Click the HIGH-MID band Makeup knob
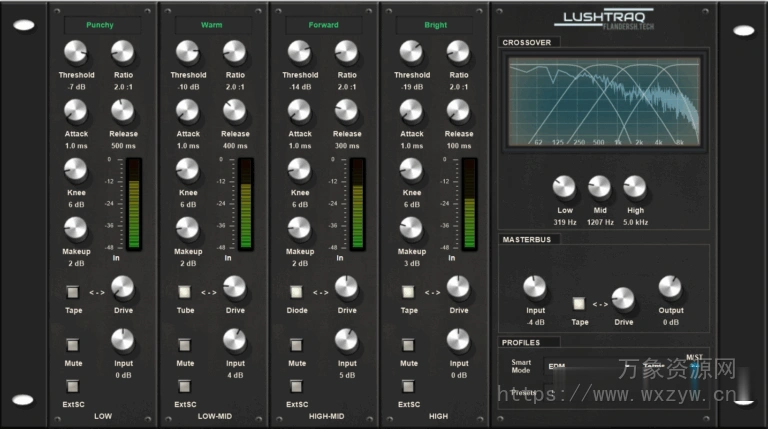Viewport: 768px width, 429px height. click(x=299, y=229)
